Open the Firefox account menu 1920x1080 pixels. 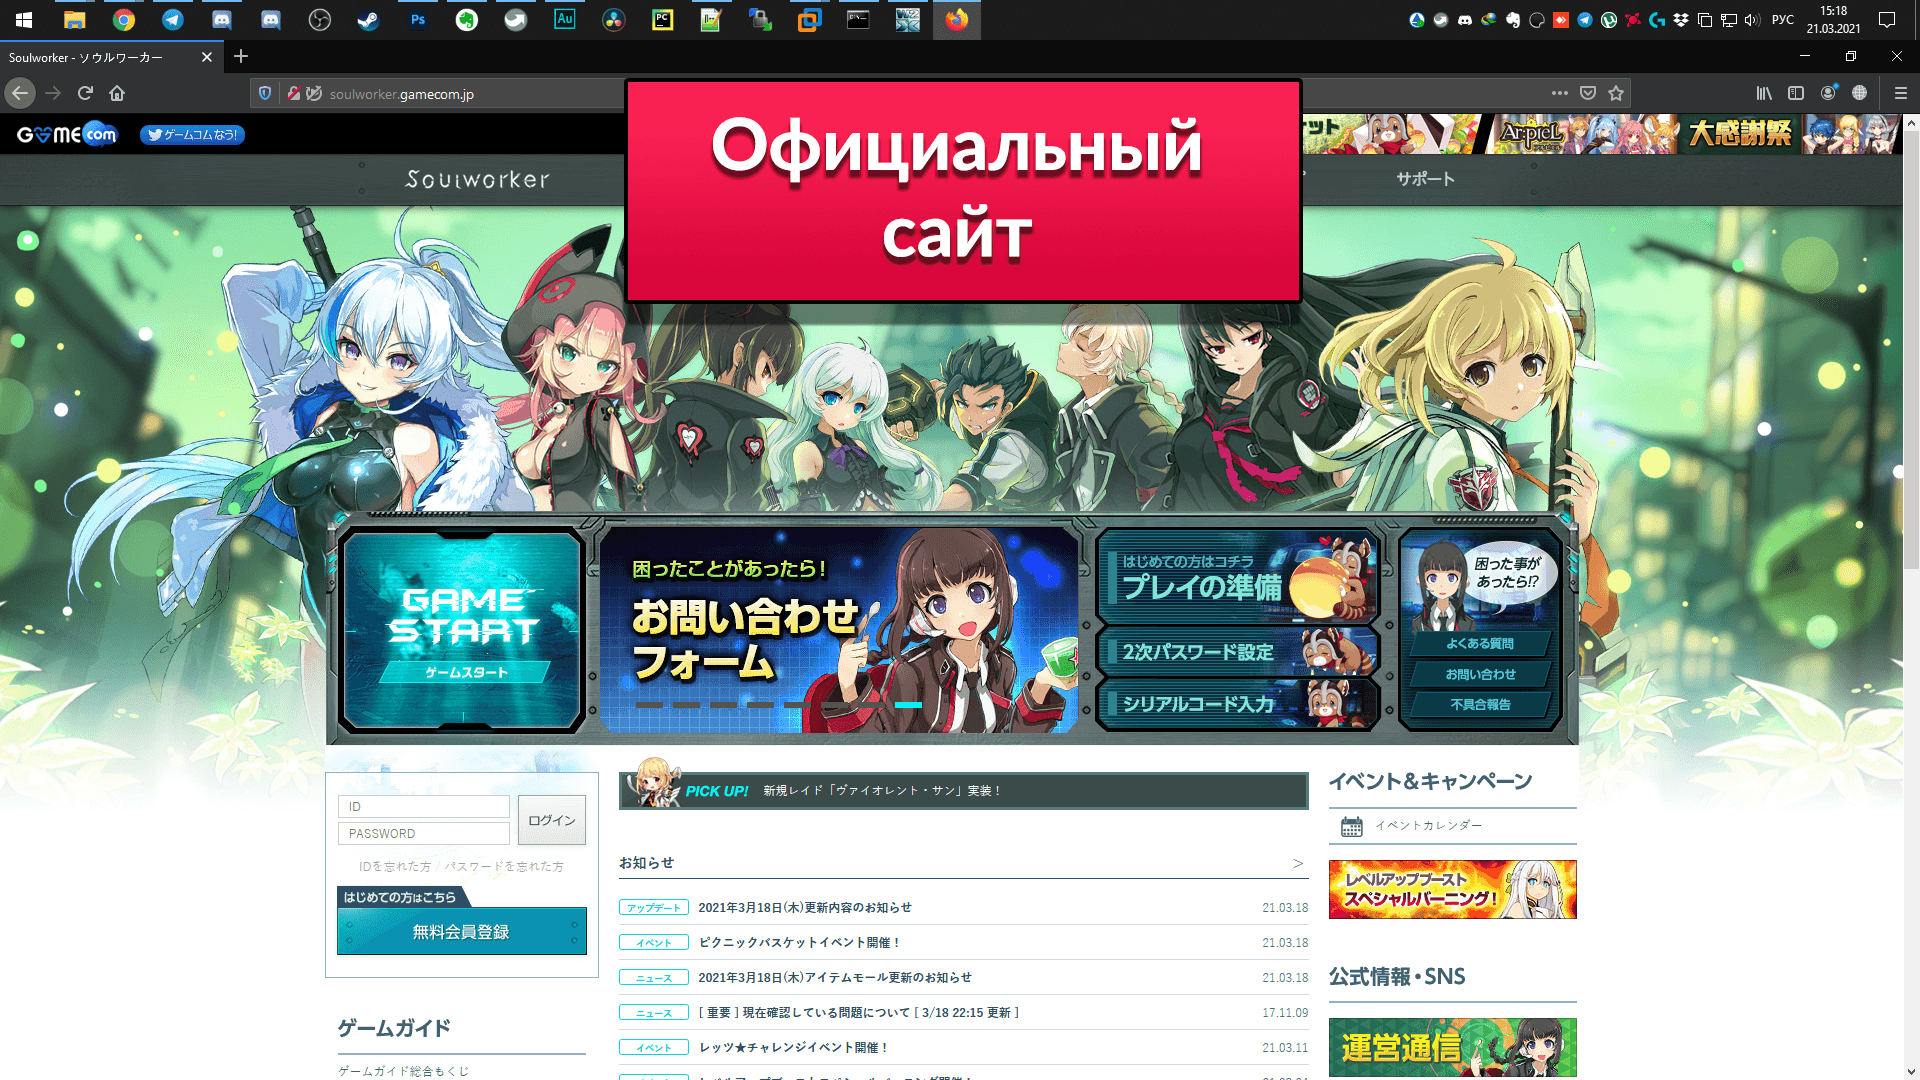pos(1828,93)
